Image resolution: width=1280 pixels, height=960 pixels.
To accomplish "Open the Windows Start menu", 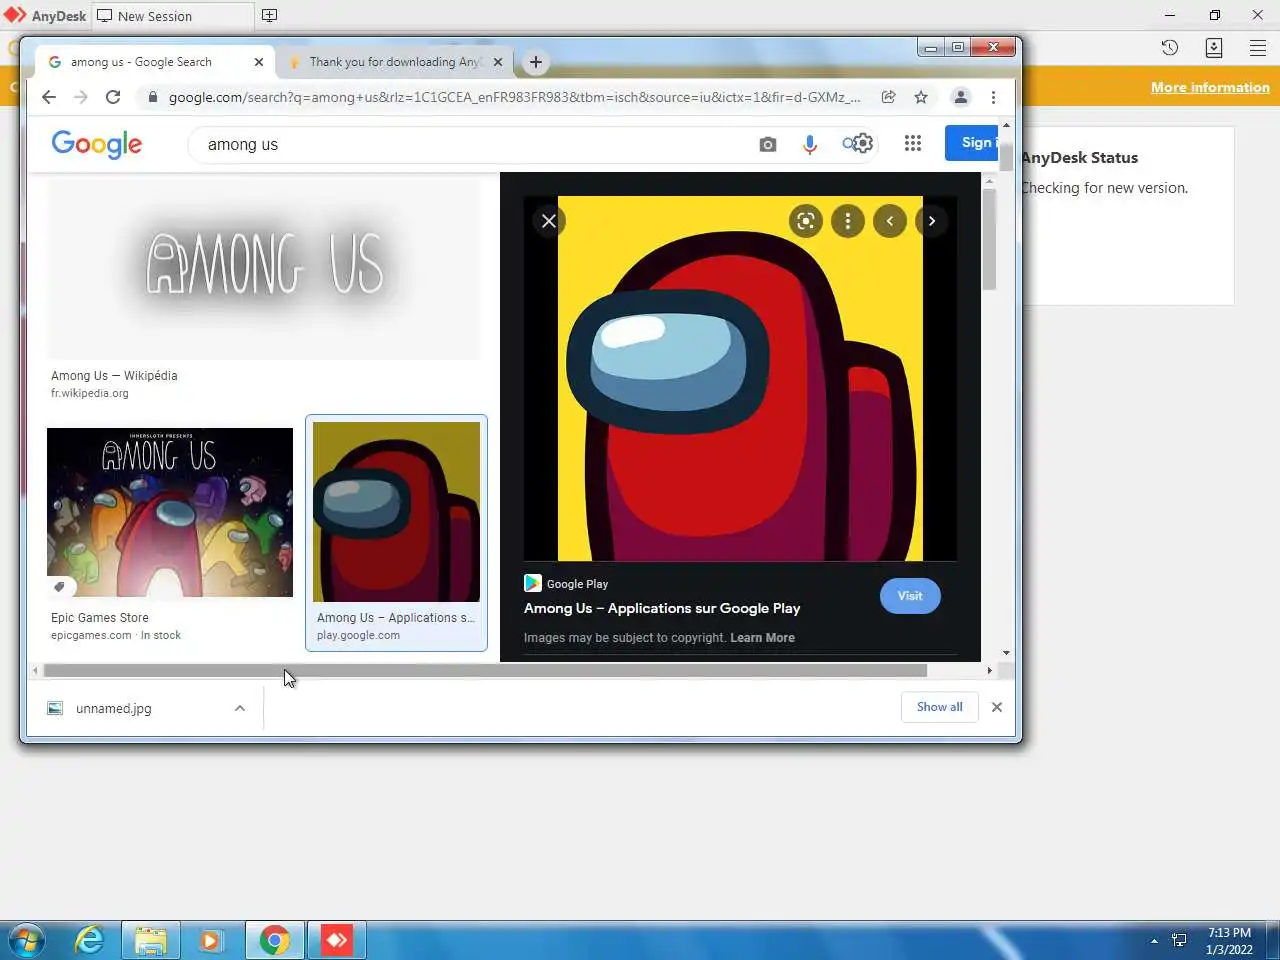I will 27,940.
